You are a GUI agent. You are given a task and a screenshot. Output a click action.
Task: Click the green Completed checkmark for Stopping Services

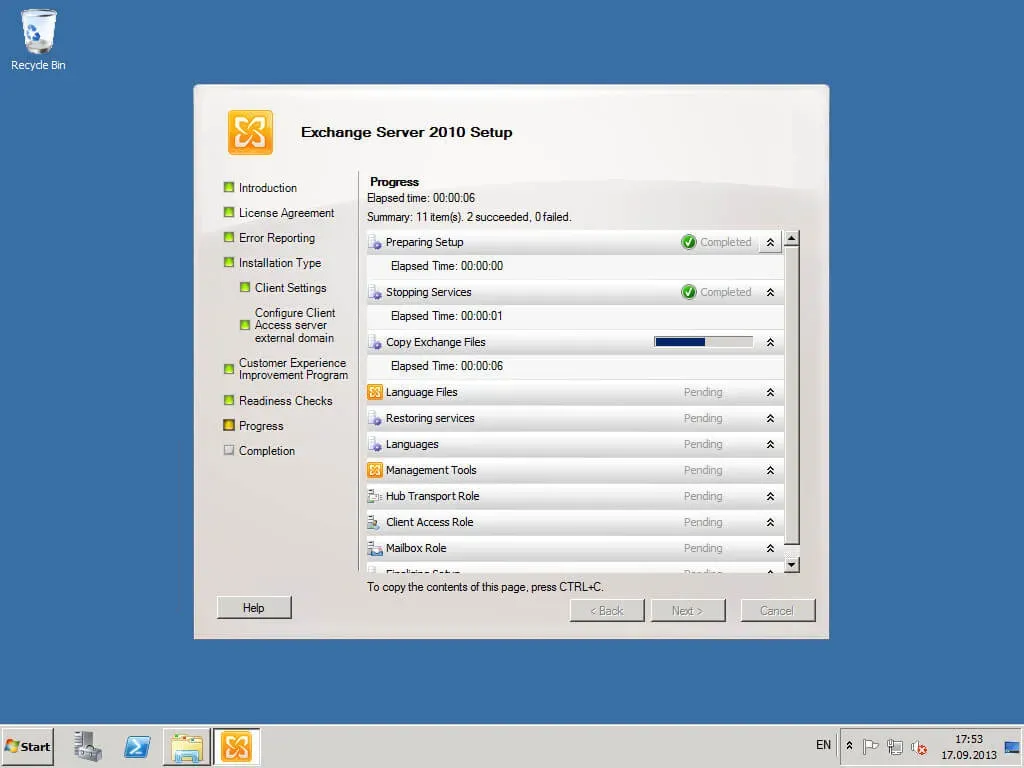coord(688,292)
